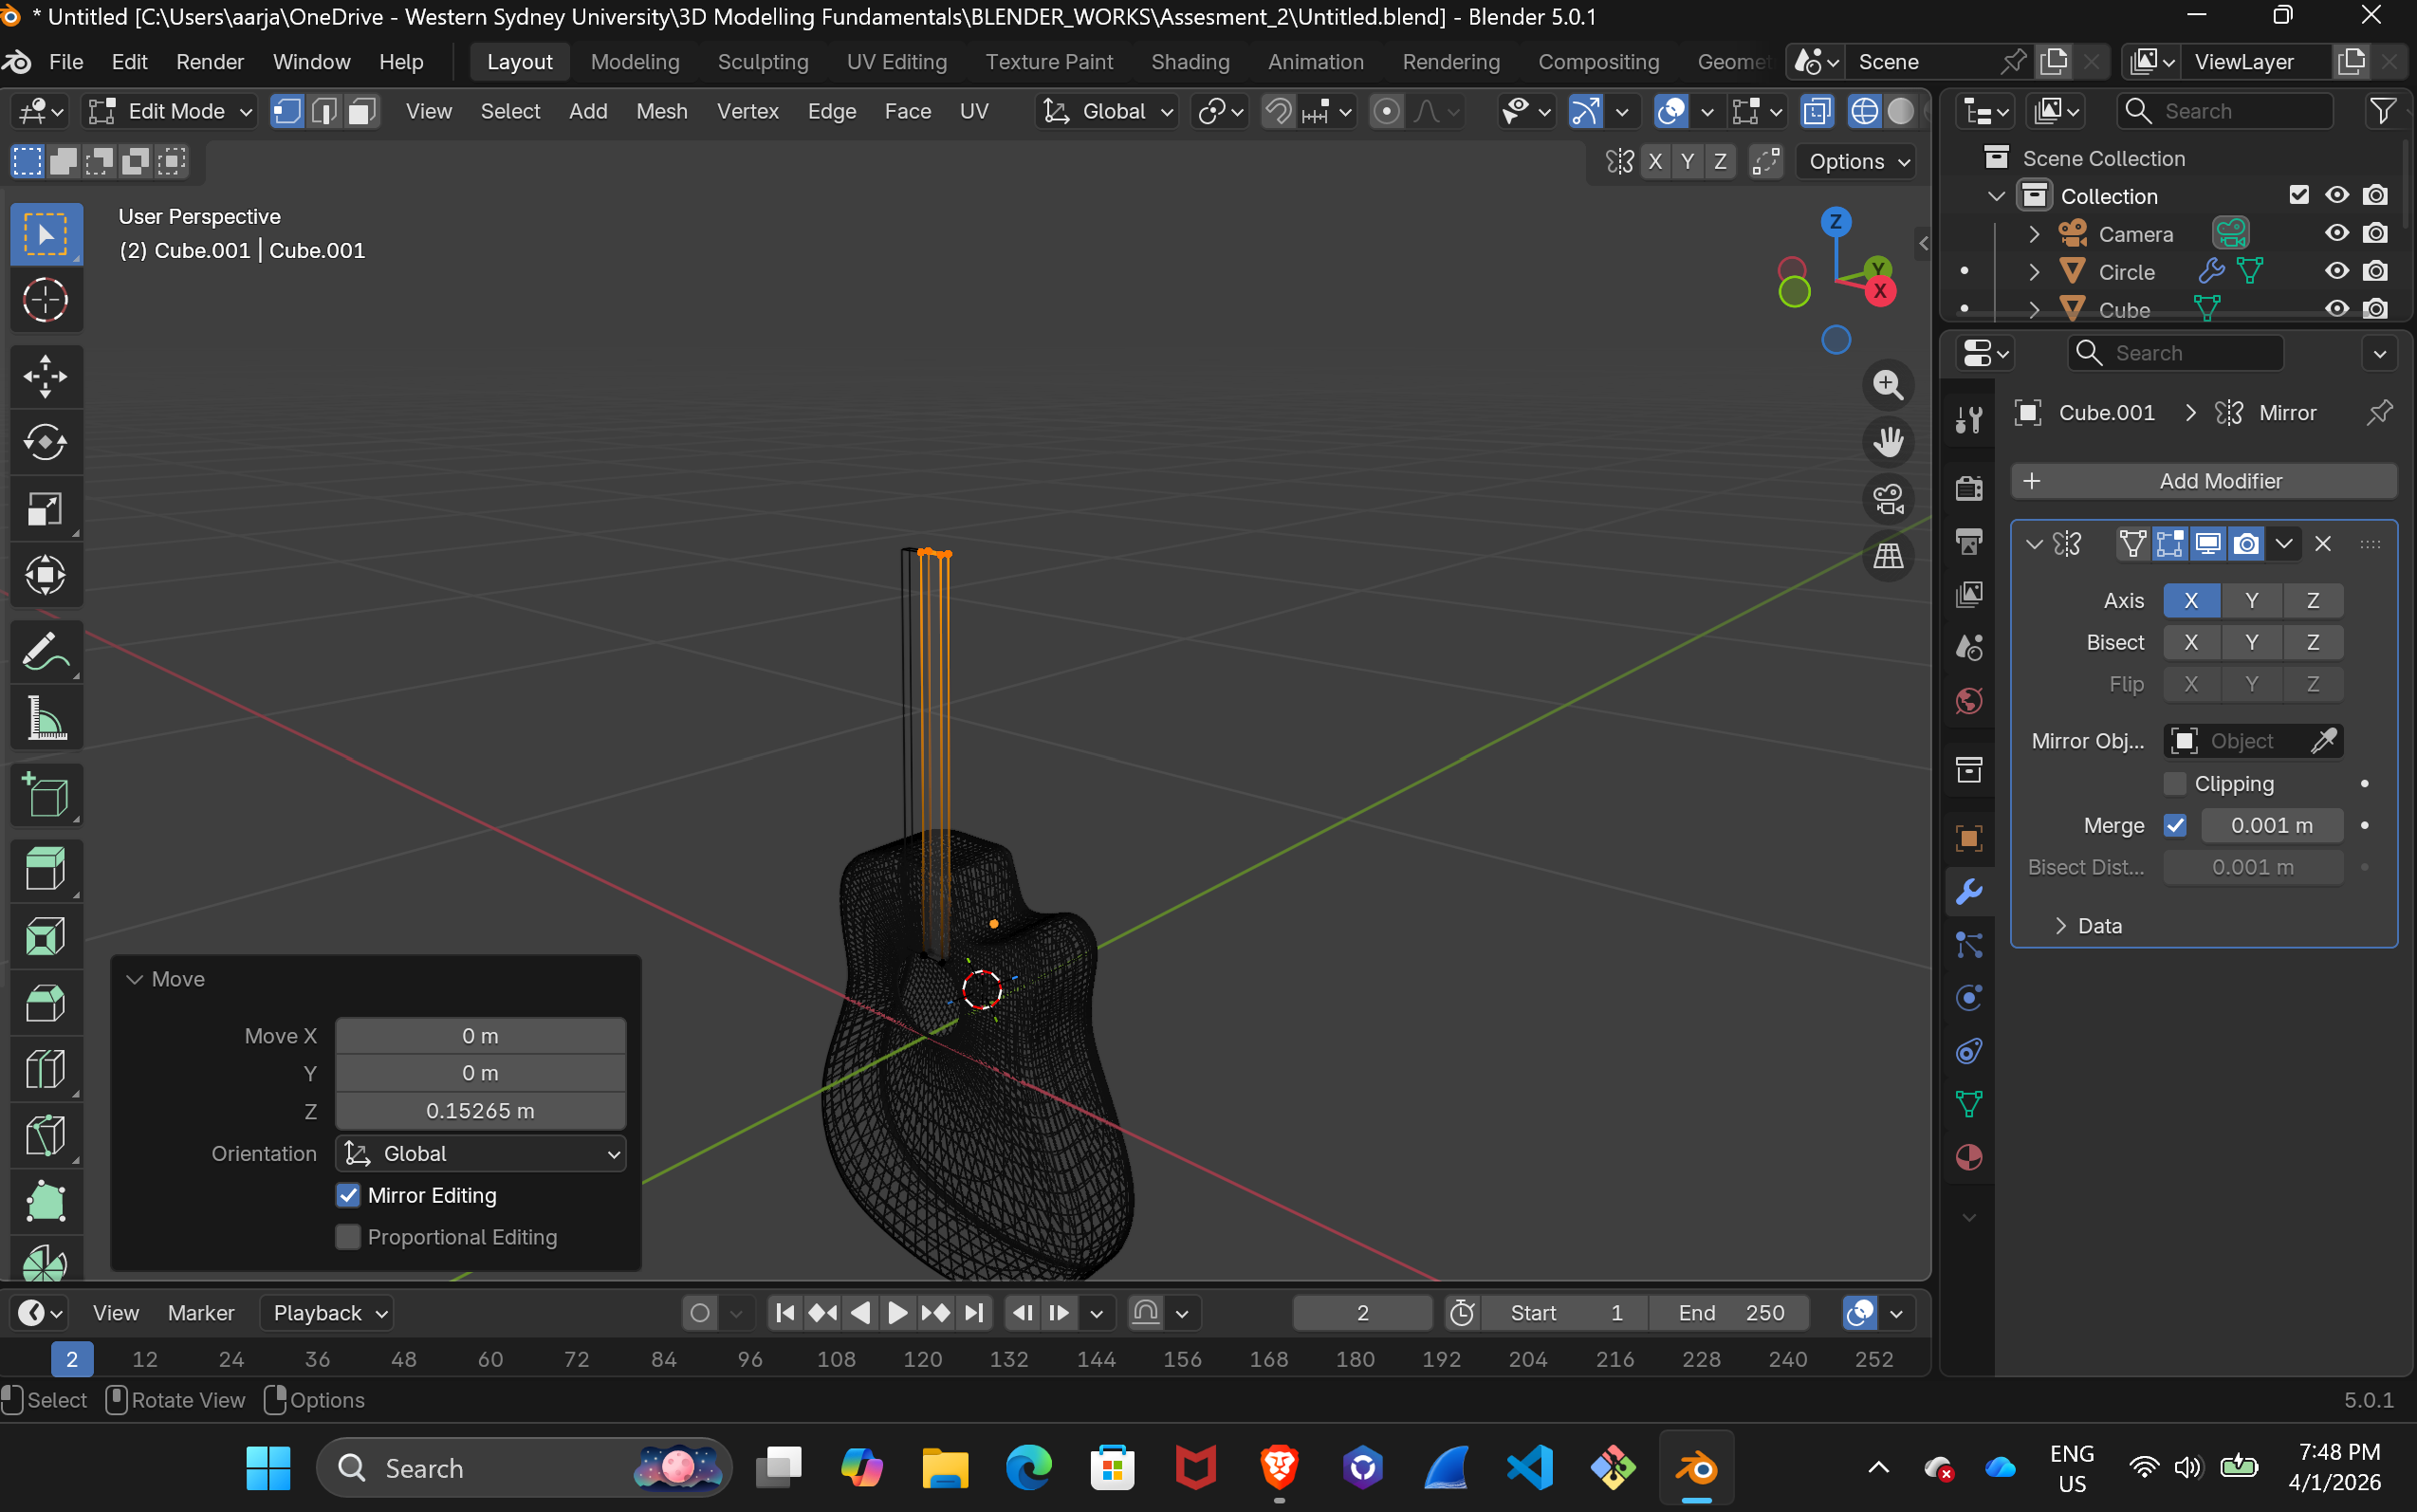The image size is (2417, 1512).
Task: Activate the Move tool
Action: click(x=45, y=377)
